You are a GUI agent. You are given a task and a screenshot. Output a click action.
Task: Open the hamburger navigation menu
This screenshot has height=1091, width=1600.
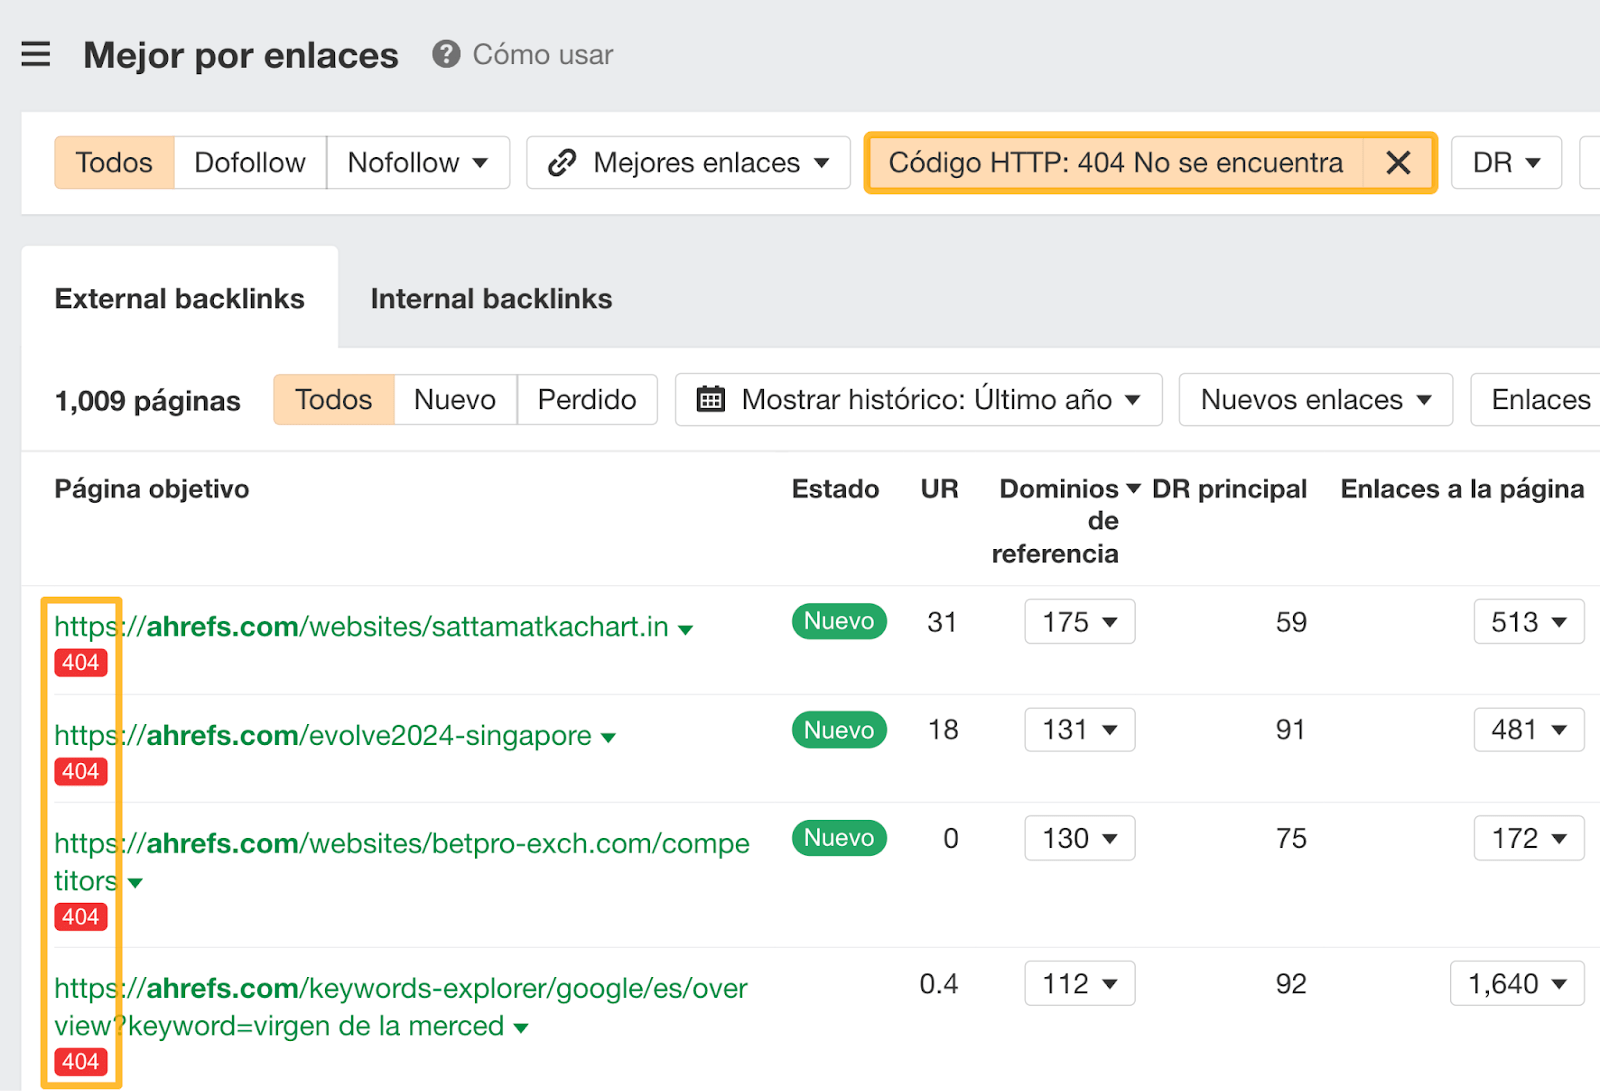[35, 55]
